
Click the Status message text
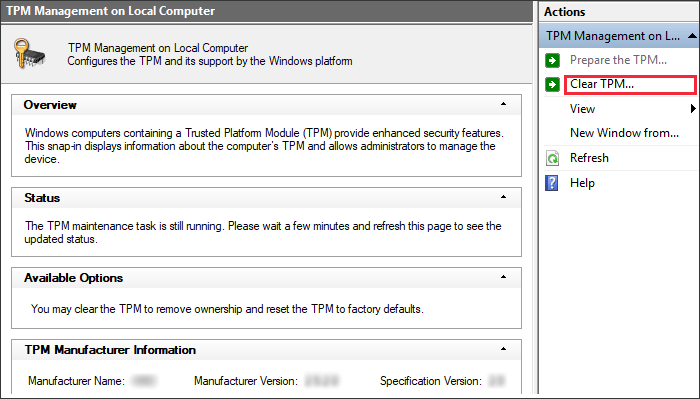[263, 233]
